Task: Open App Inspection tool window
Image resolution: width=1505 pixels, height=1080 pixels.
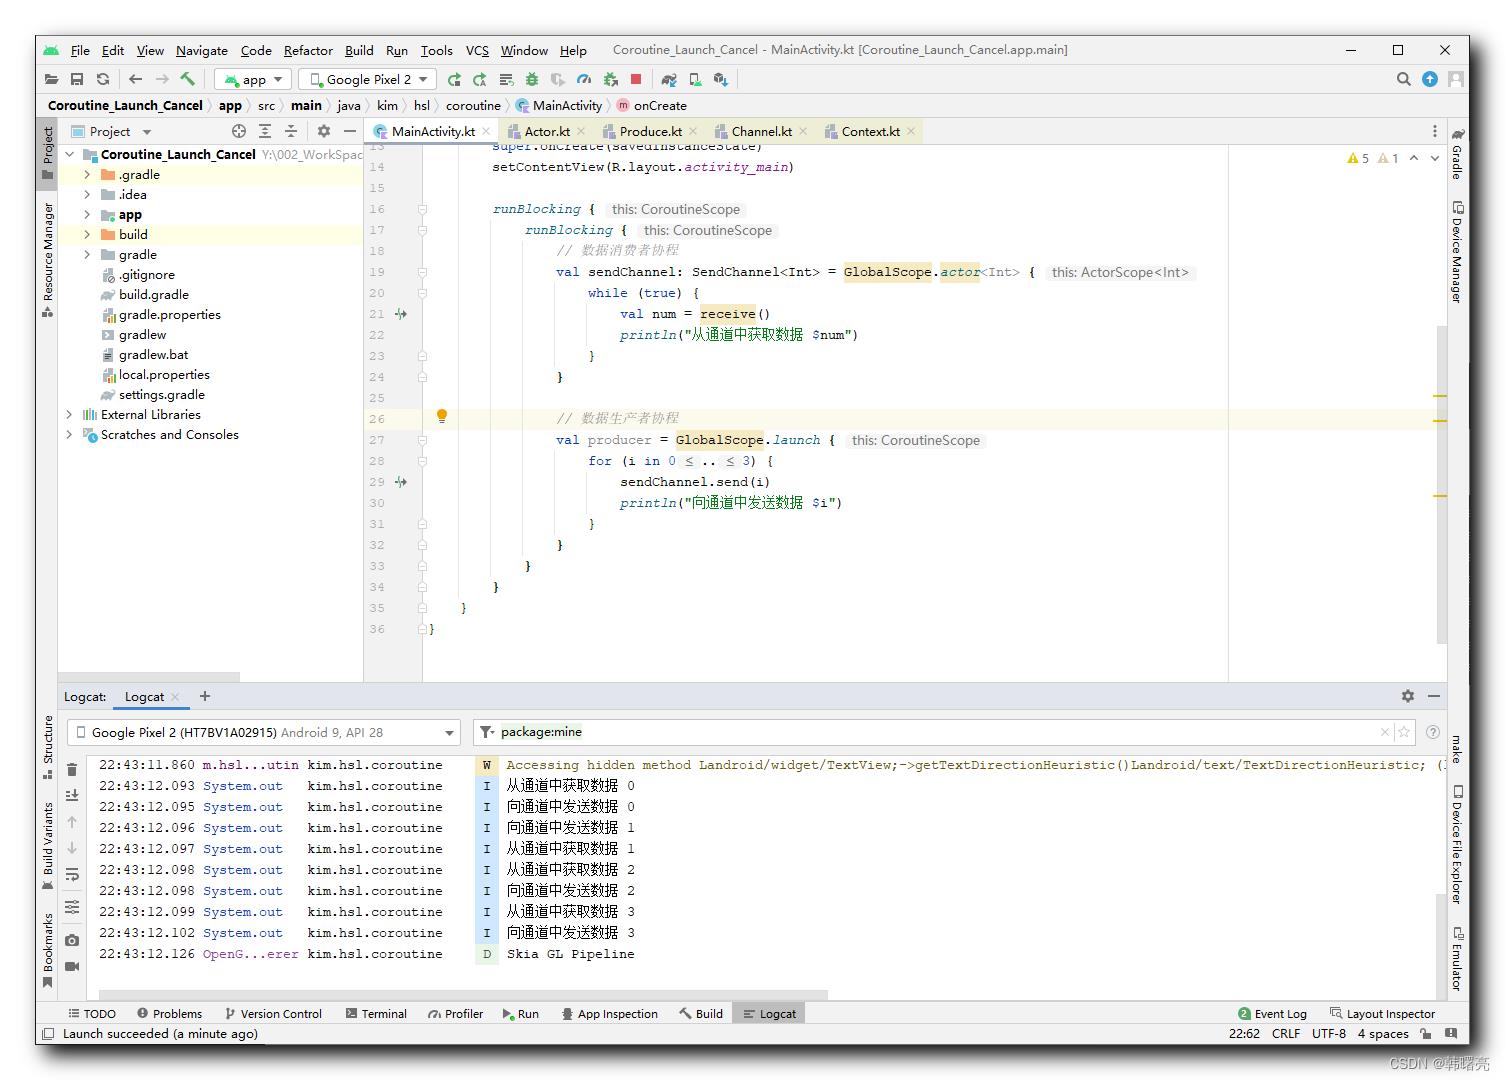Action: (609, 1013)
